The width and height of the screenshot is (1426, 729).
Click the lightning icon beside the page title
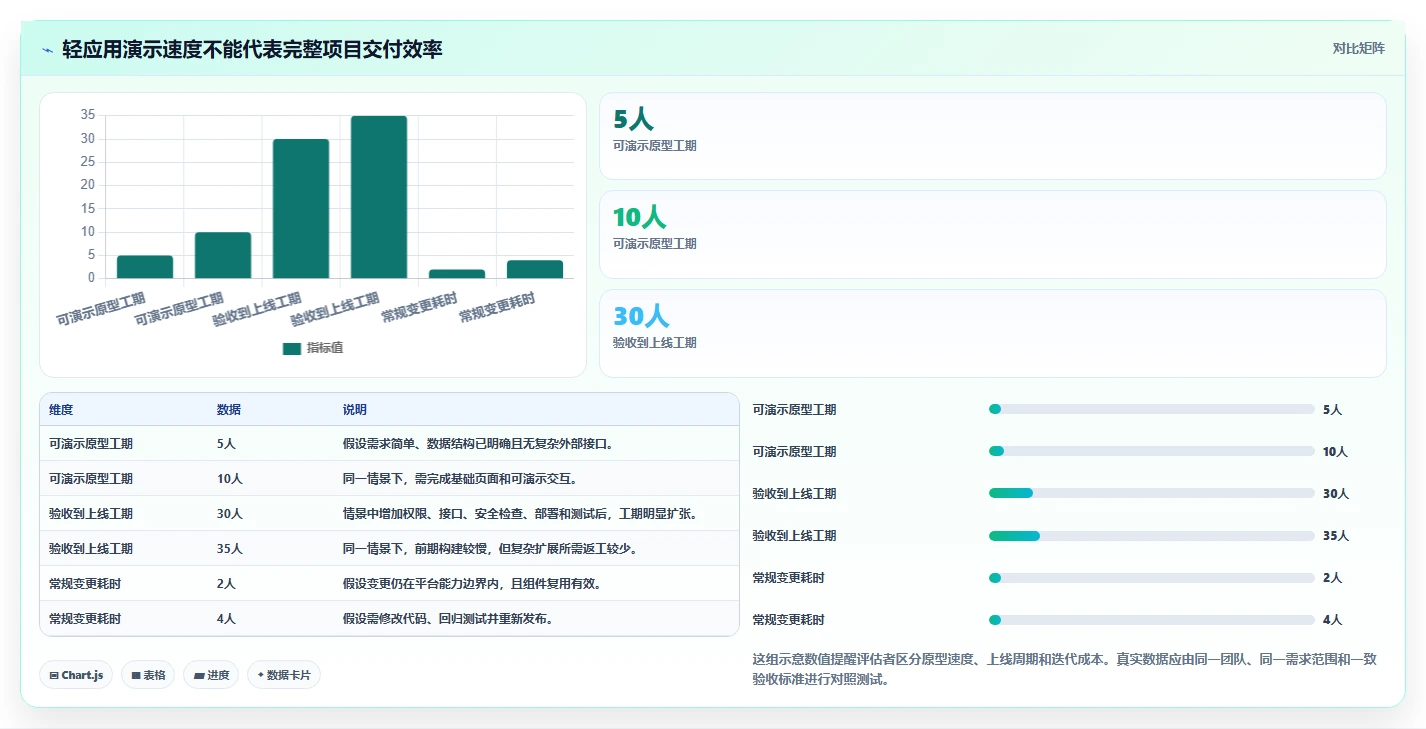[x=47, y=49]
